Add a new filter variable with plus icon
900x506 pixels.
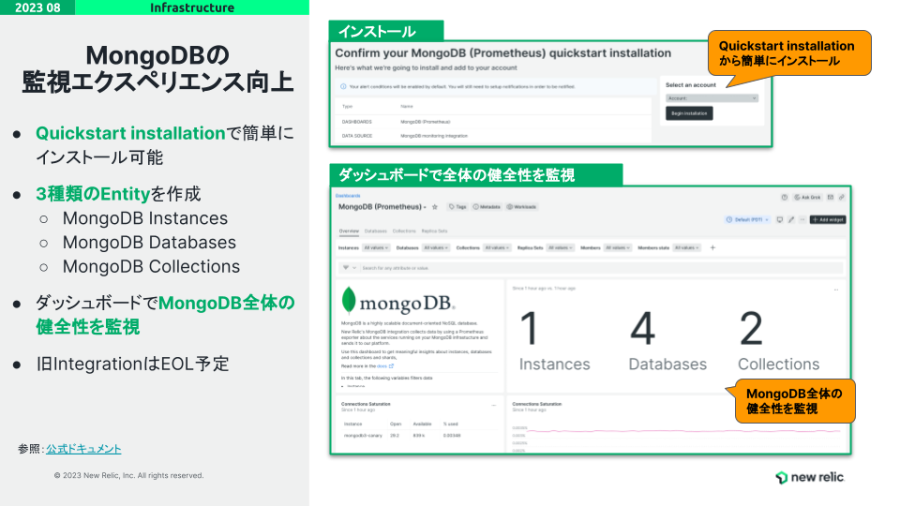[713, 248]
